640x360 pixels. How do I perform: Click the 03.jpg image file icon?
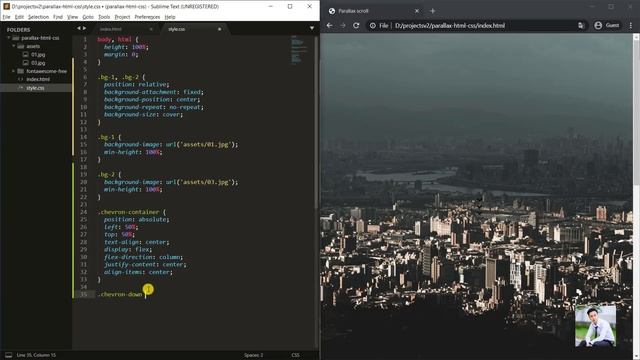[26, 63]
